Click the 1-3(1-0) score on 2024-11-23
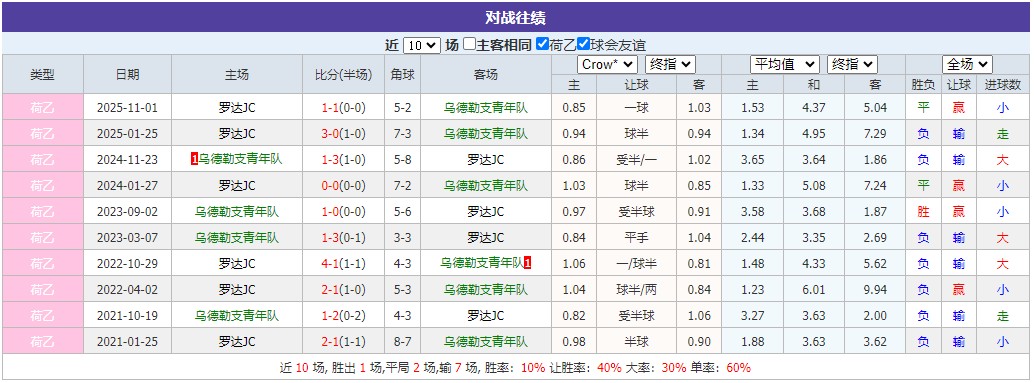This screenshot has height=383, width=1034. [x=343, y=160]
